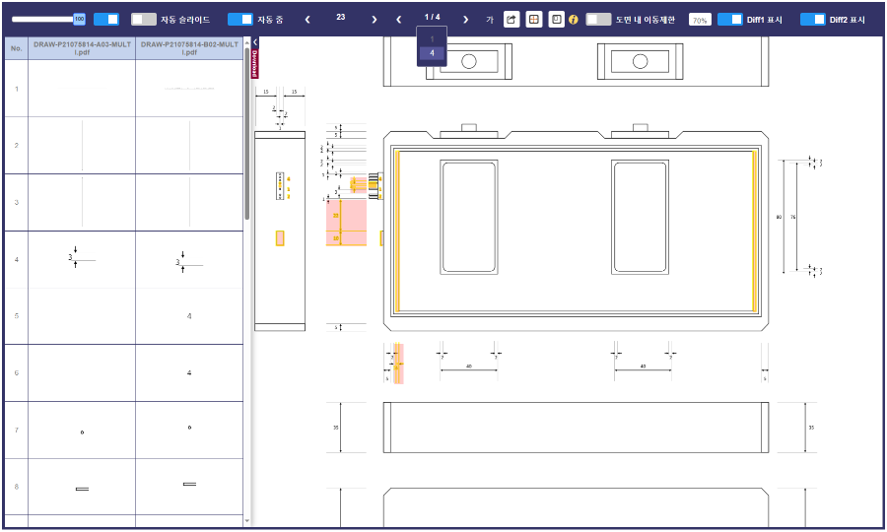Viewport: 887px width, 532px height.
Task: Collapse the comparison list panel with the chevron
Action: (255, 42)
